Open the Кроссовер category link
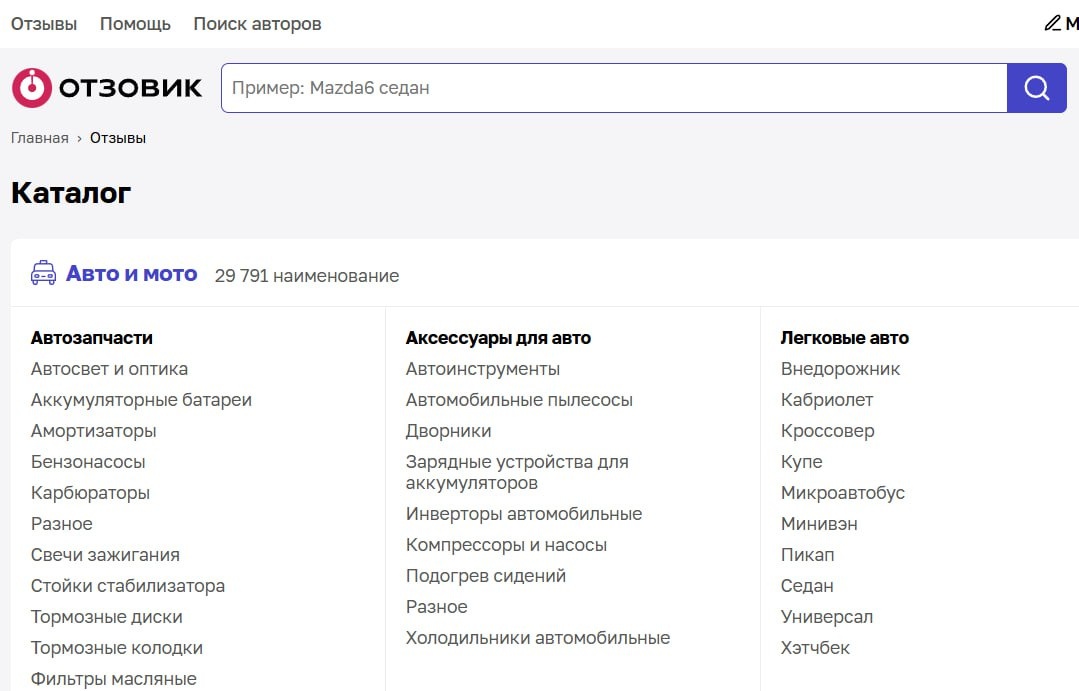1079x691 pixels. point(827,431)
